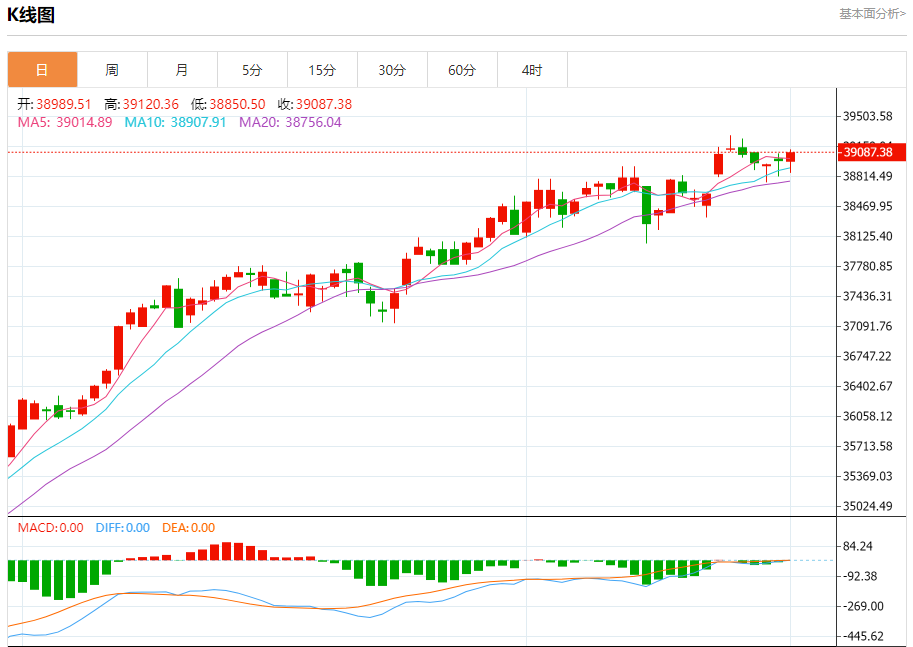913x647 pixels.
Task: Click the 37780.85 price axis label
Action: tap(868, 266)
